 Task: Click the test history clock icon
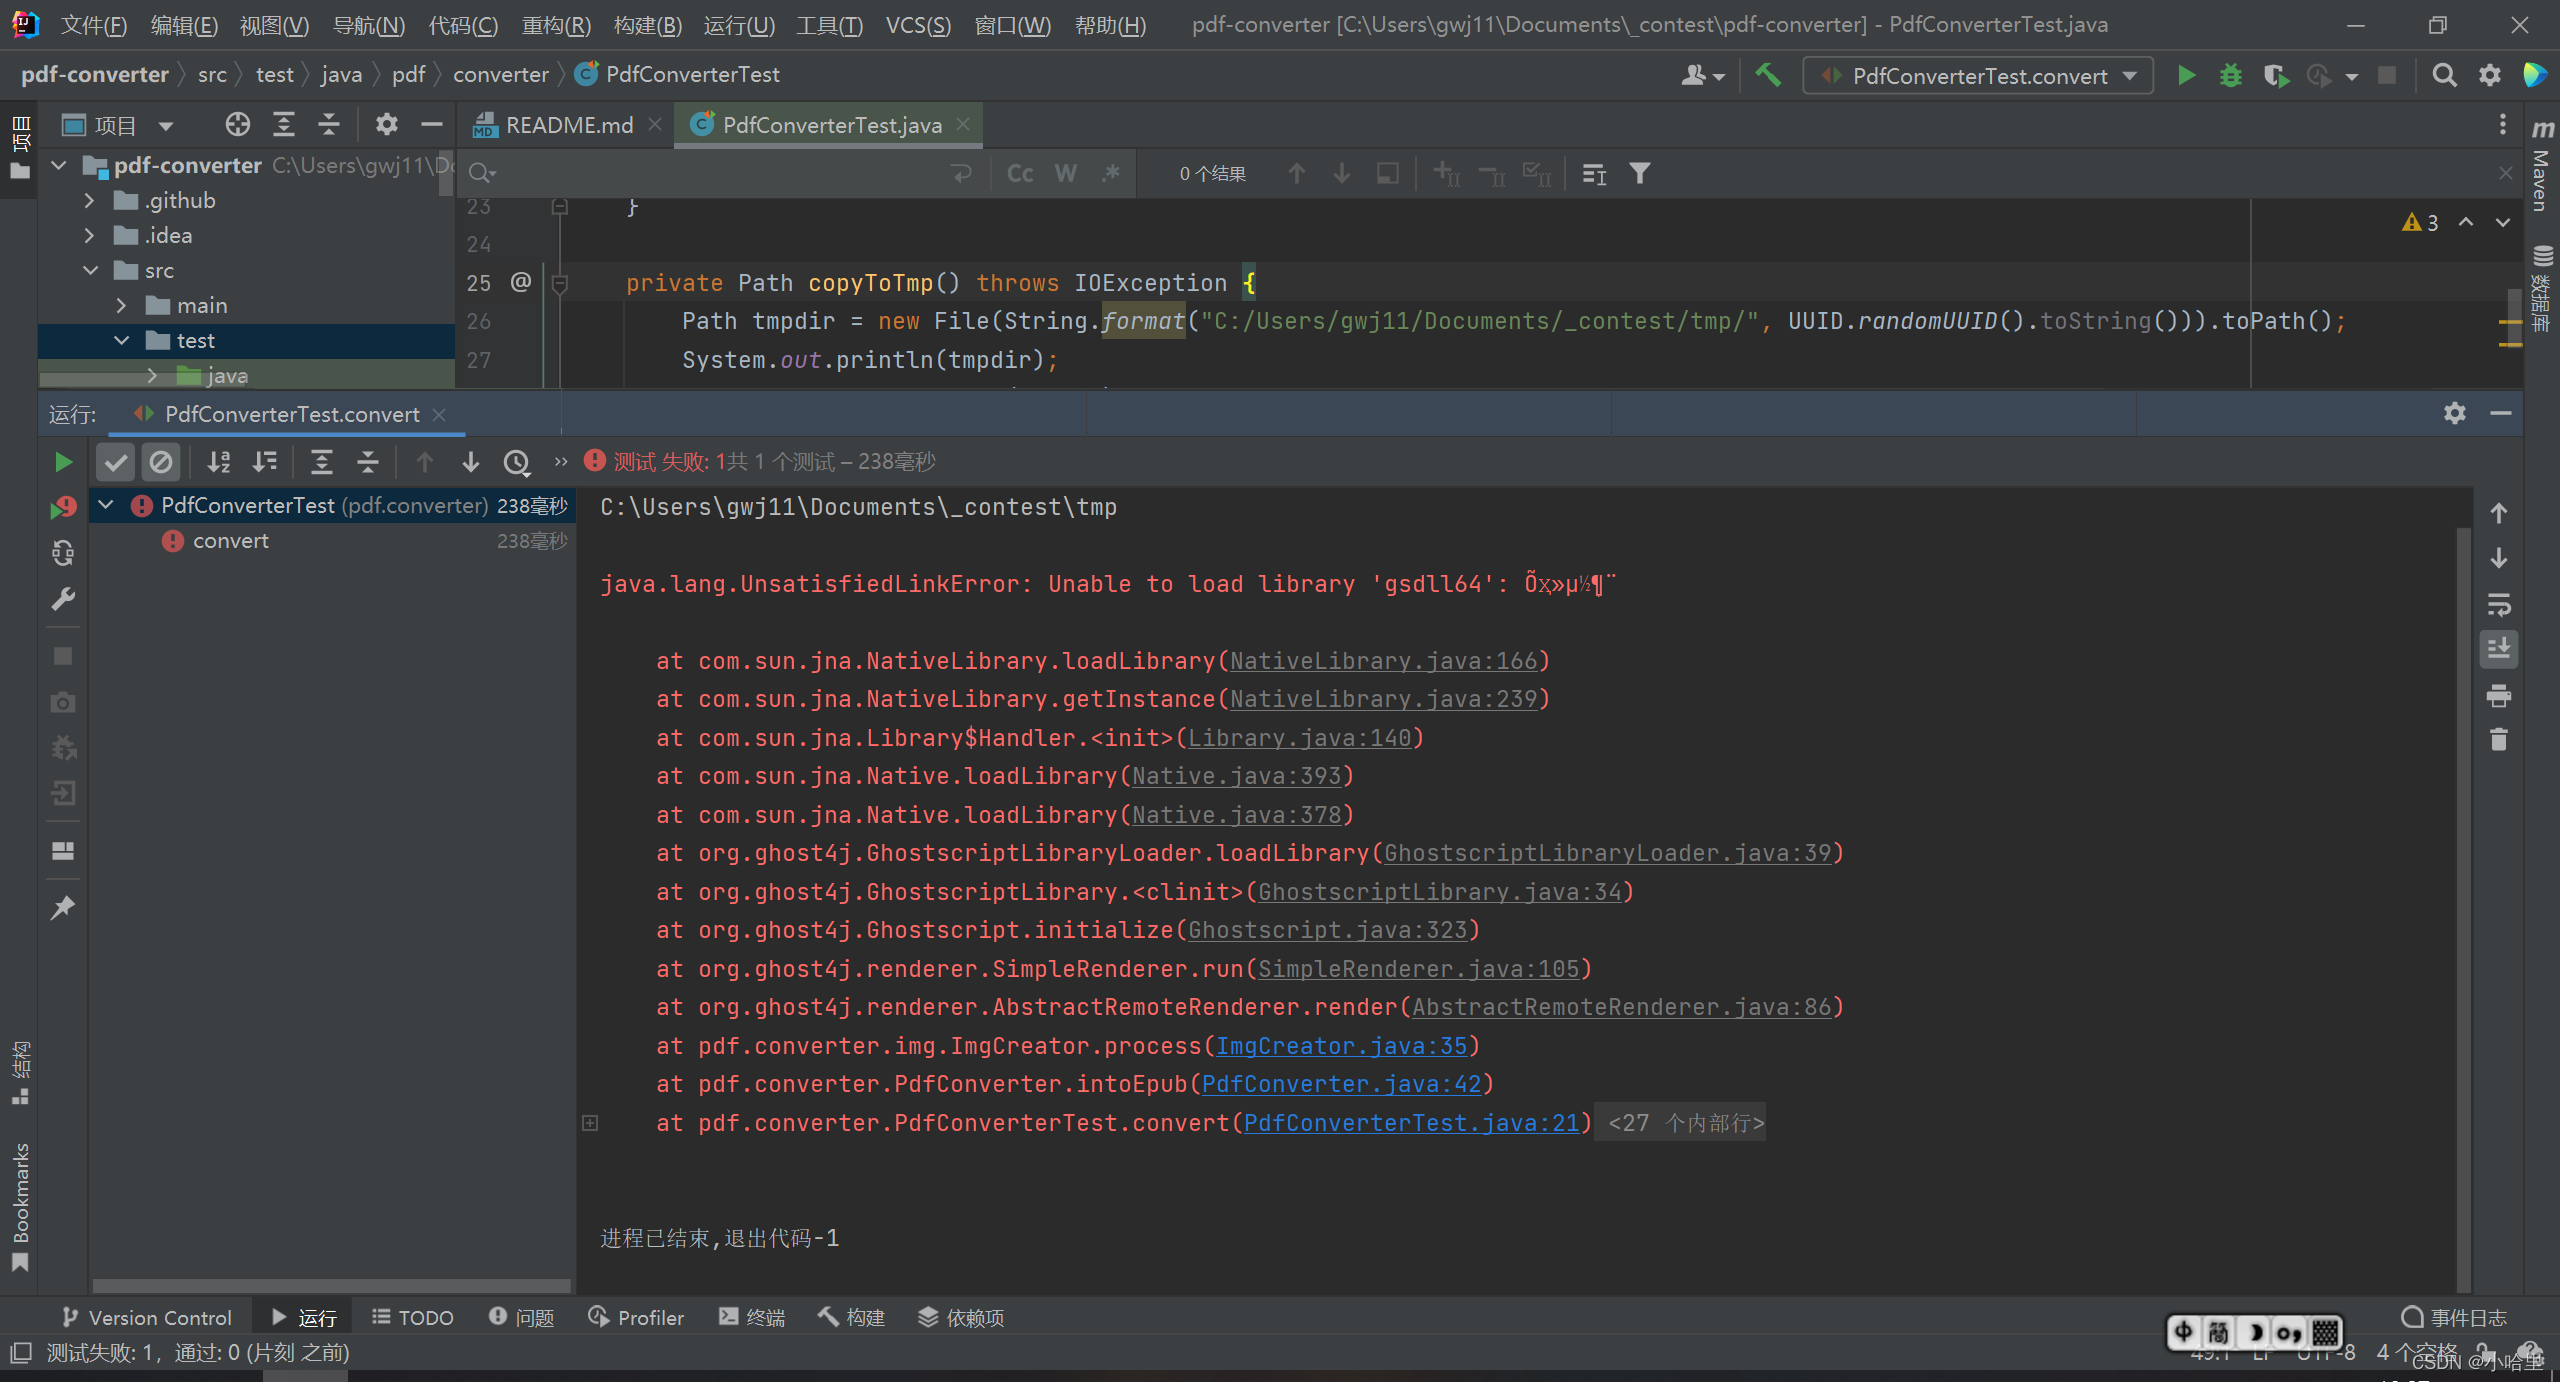pos(516,462)
